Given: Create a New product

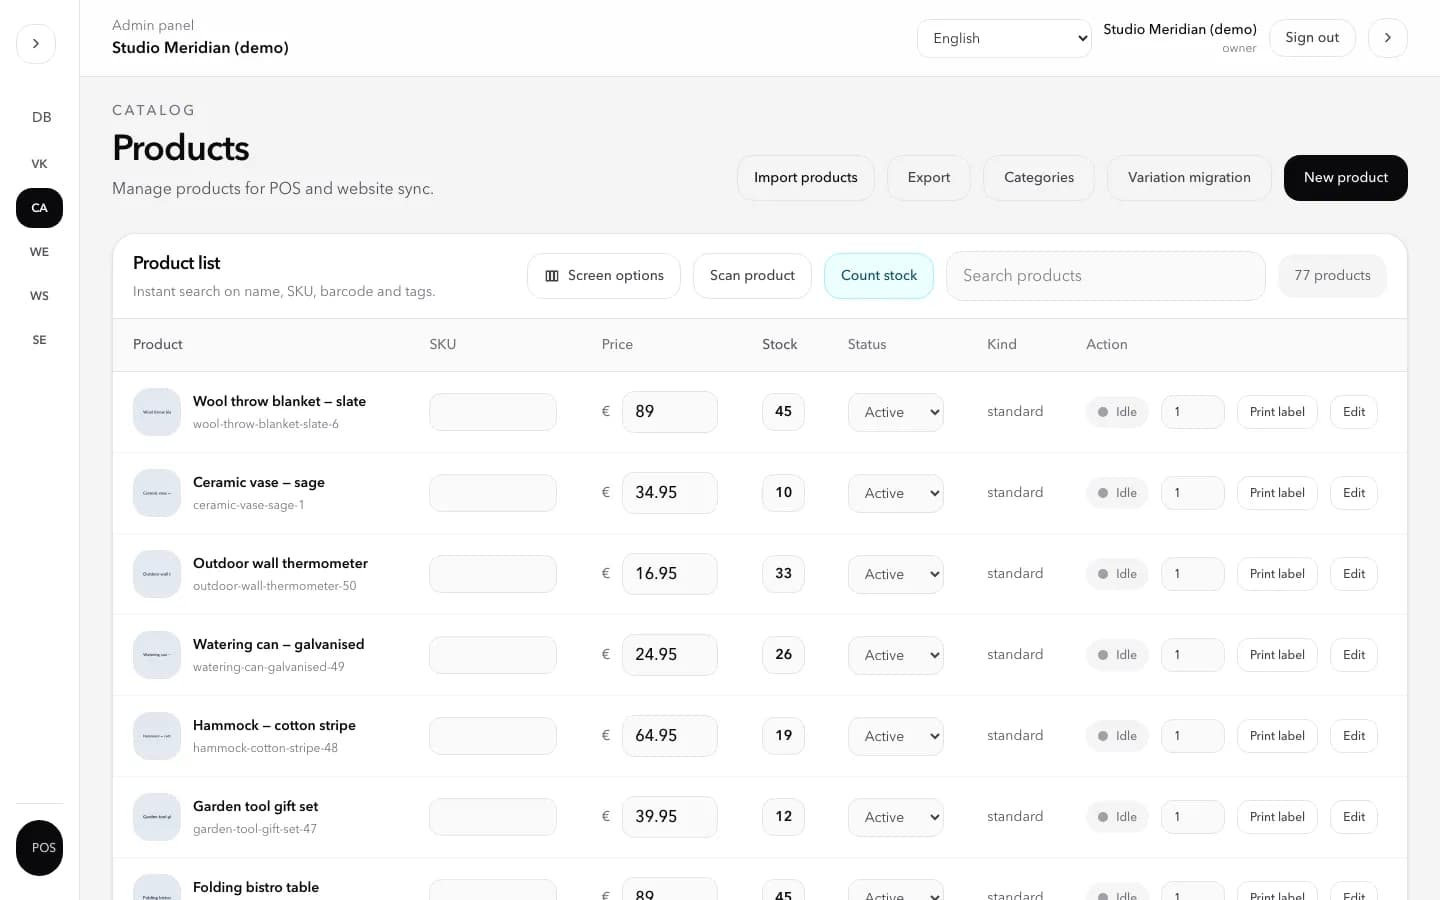Looking at the screenshot, I should point(1346,178).
